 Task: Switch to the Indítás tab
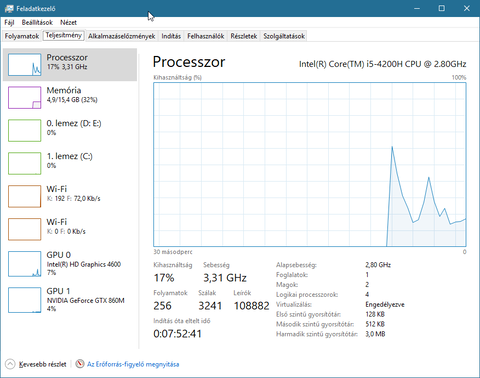pyautogui.click(x=171, y=36)
